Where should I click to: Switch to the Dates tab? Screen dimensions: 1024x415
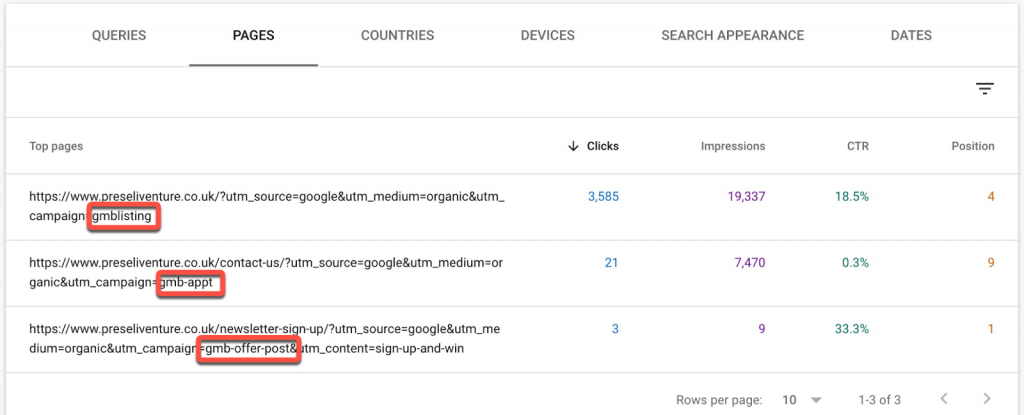point(911,35)
